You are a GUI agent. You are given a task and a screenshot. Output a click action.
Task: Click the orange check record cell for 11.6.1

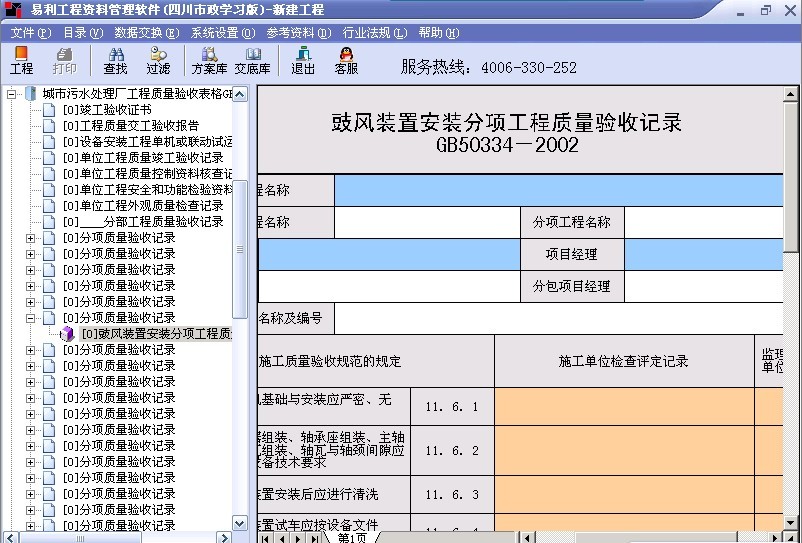pos(624,407)
